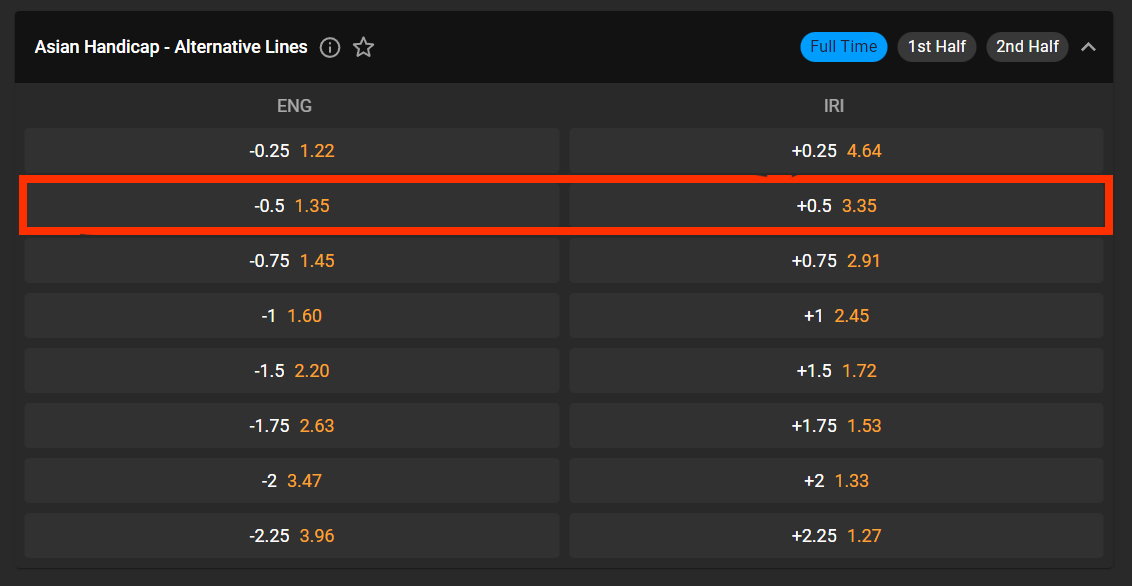Switch to the Full Time tab
This screenshot has width=1132, height=586.
pos(843,47)
